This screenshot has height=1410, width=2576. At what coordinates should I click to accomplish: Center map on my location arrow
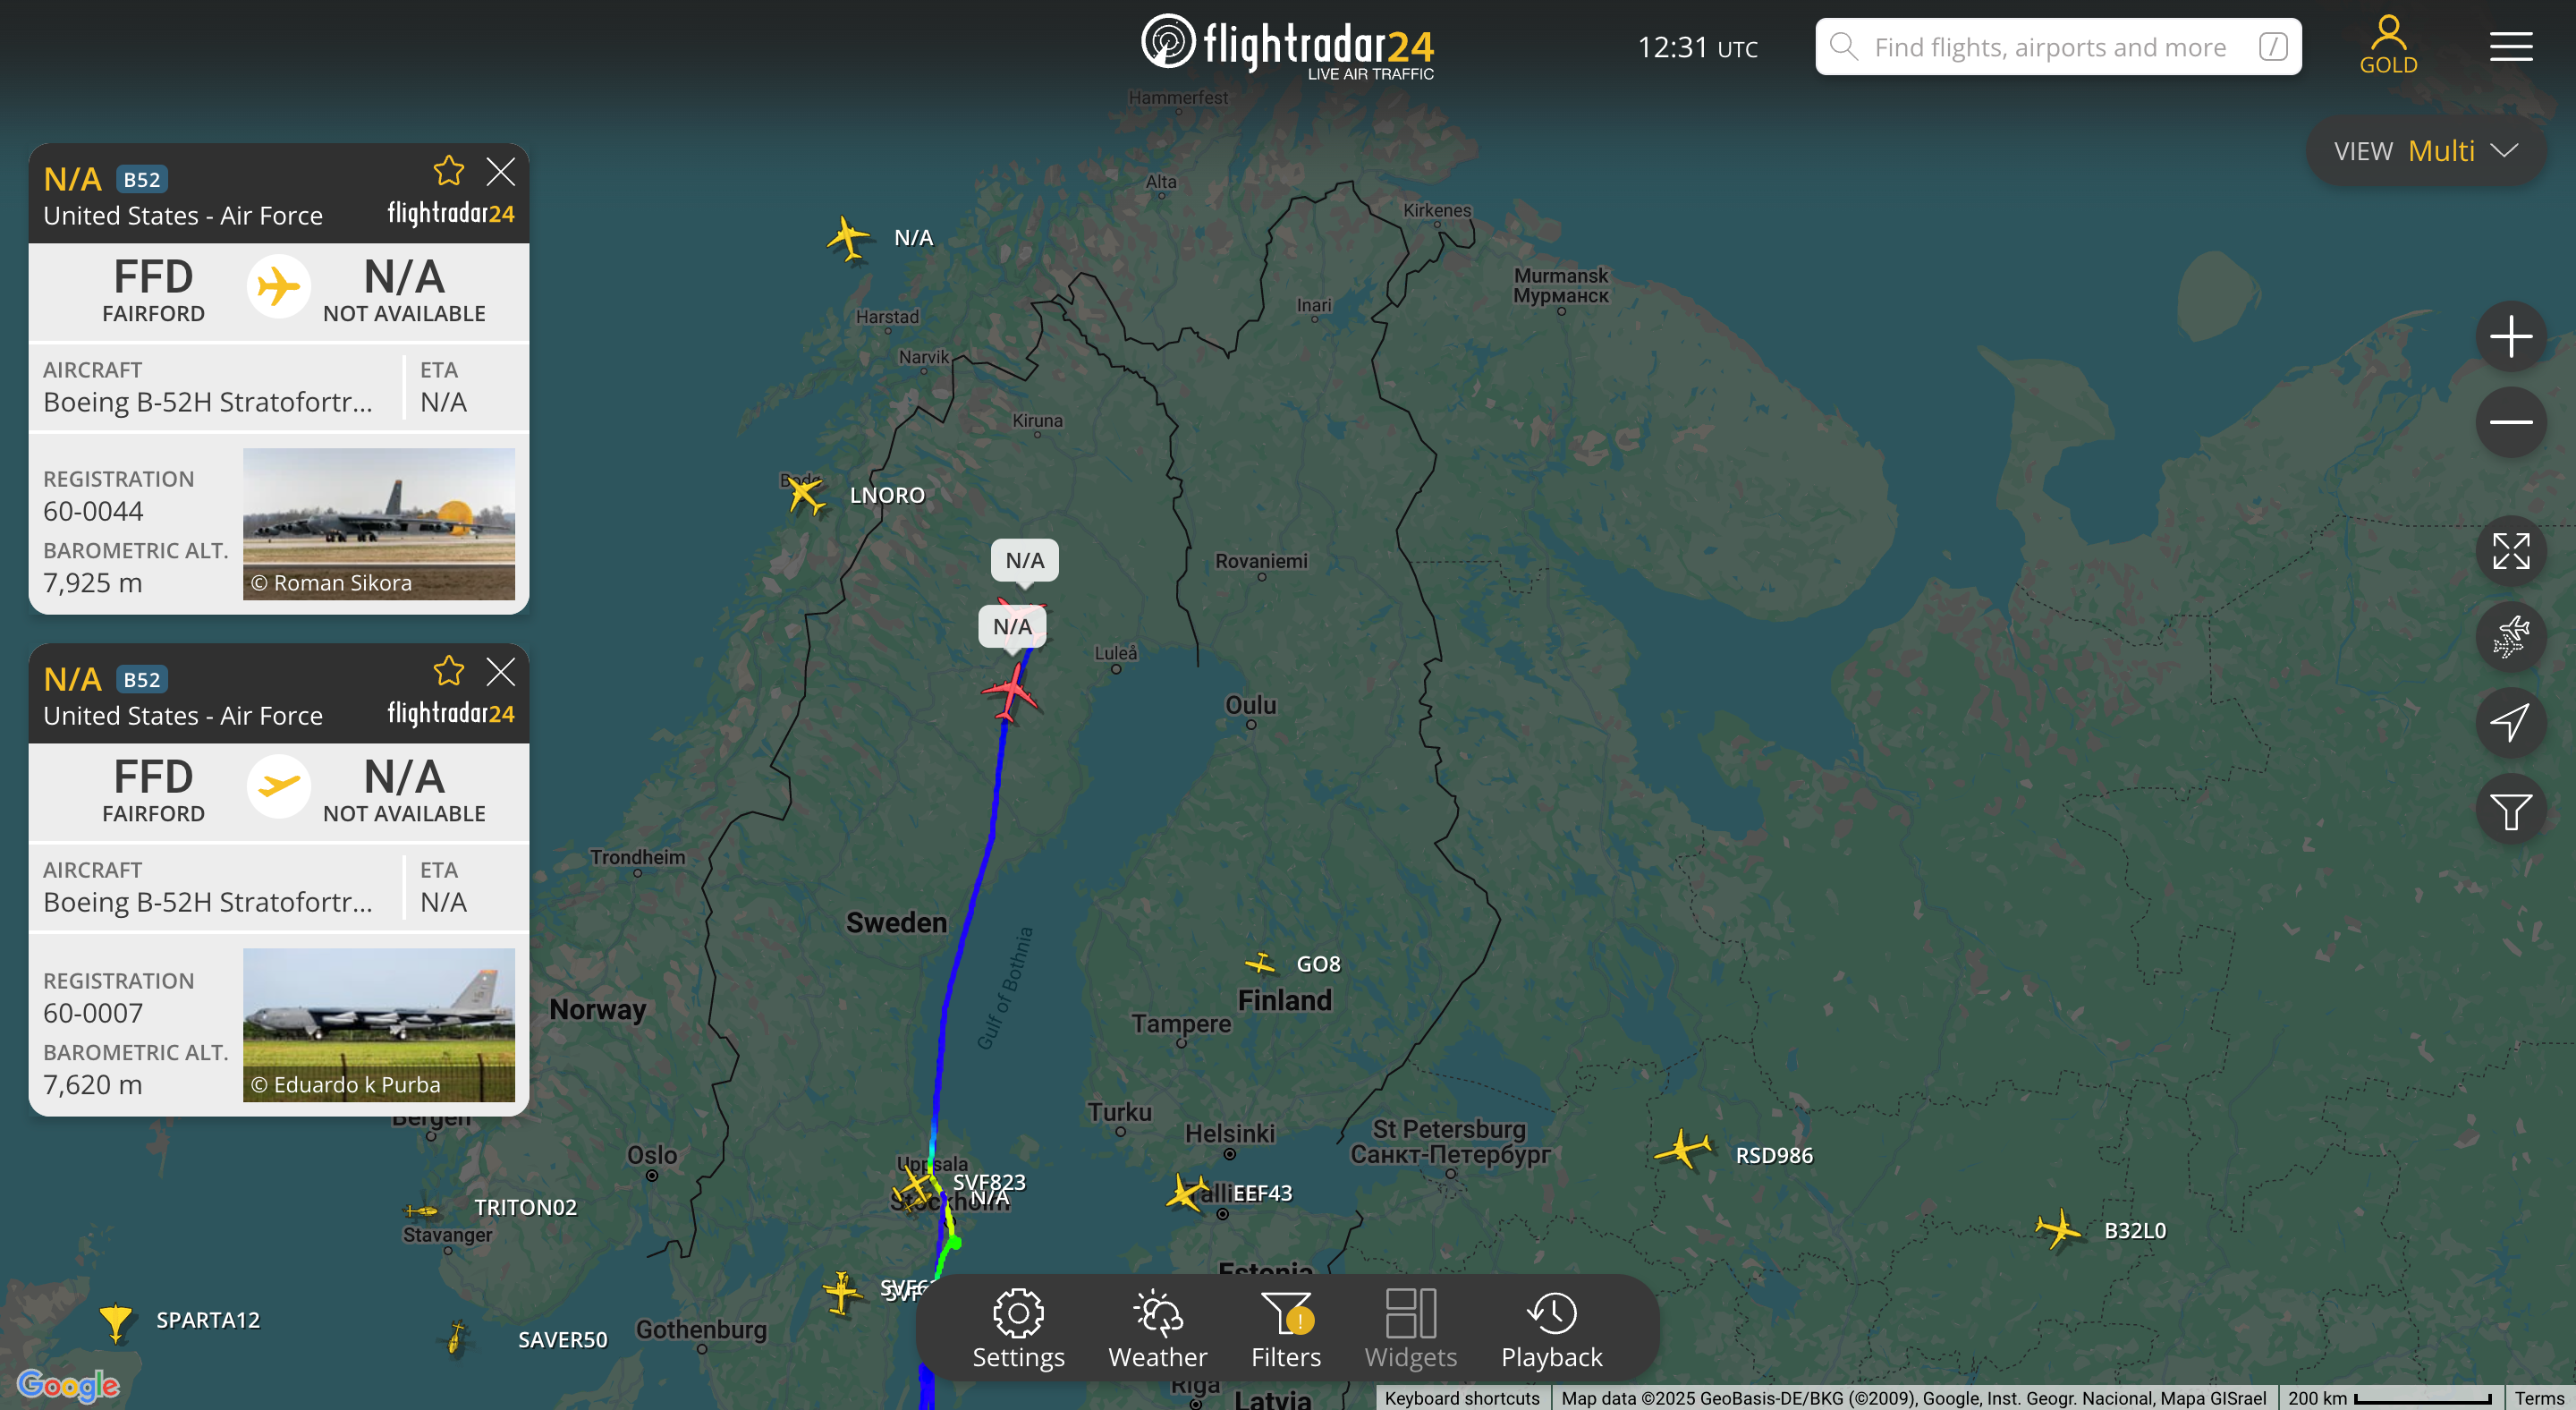tap(2510, 723)
